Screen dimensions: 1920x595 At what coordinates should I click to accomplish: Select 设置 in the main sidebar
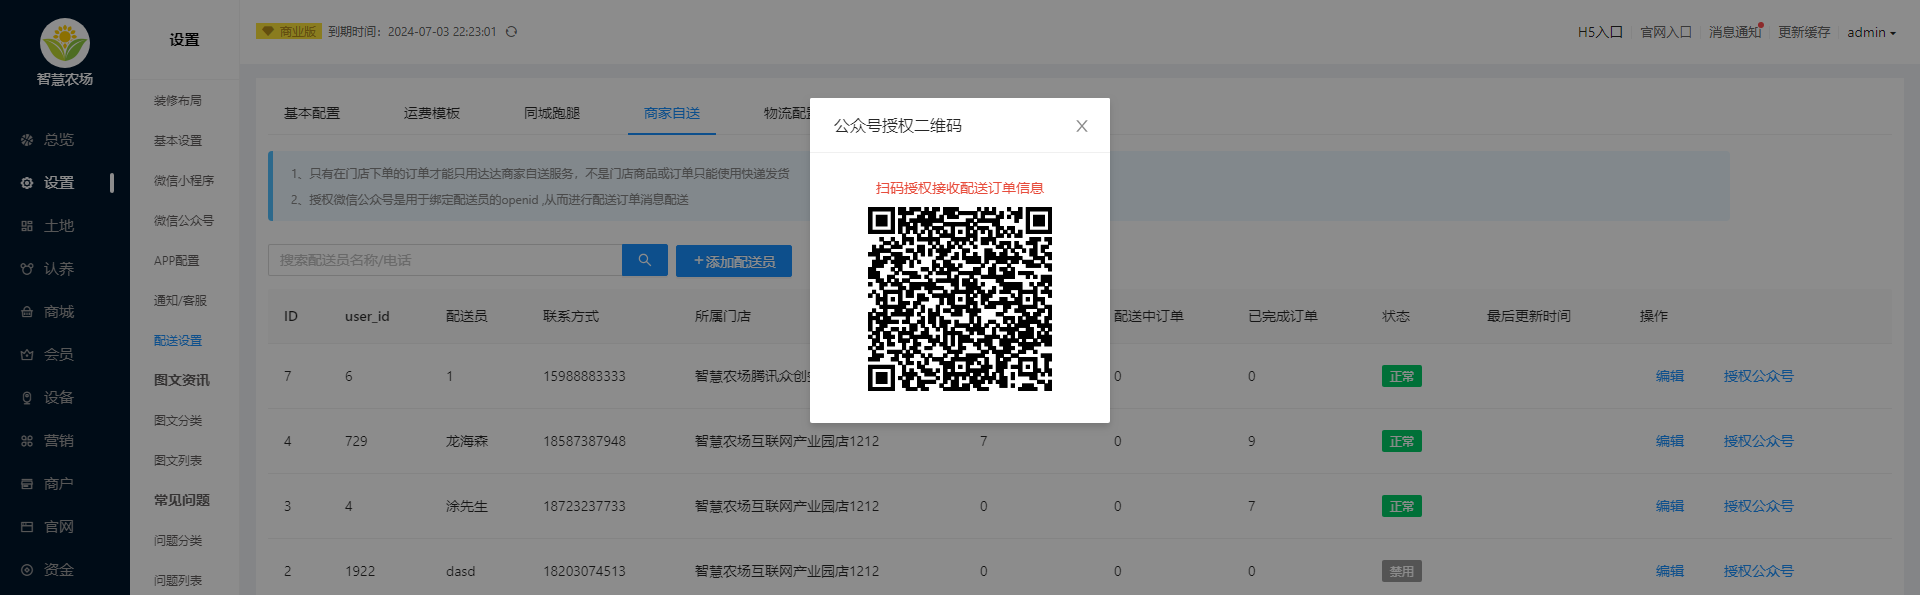pyautogui.click(x=59, y=183)
